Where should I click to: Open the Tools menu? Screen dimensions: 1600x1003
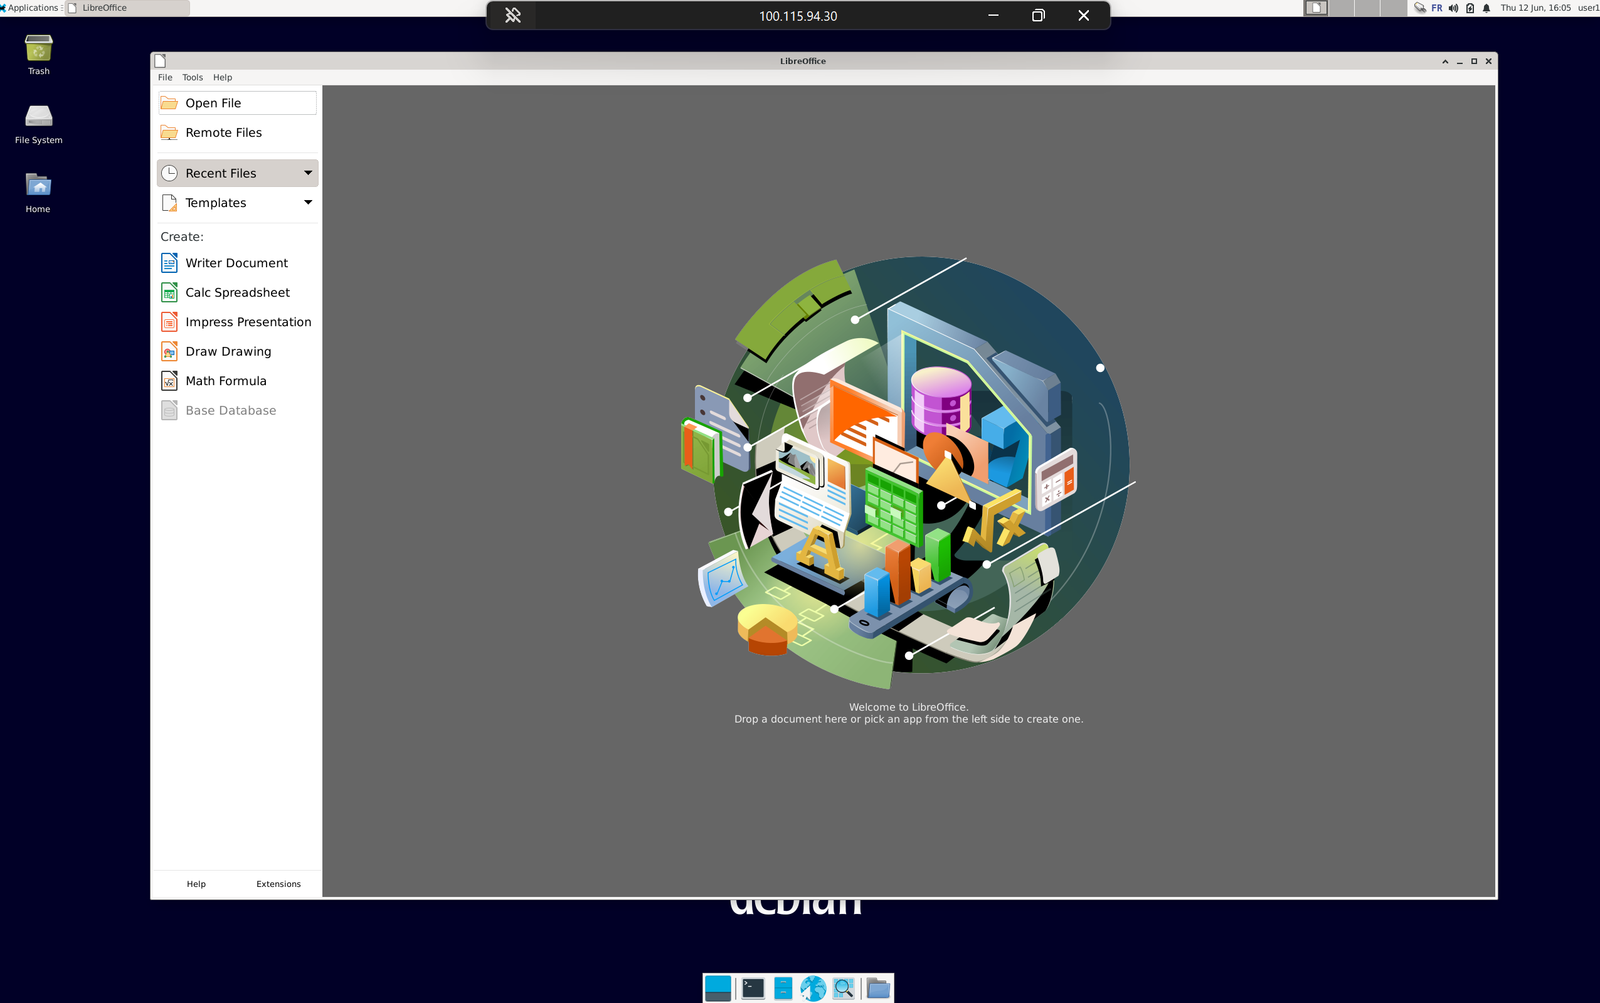192,77
